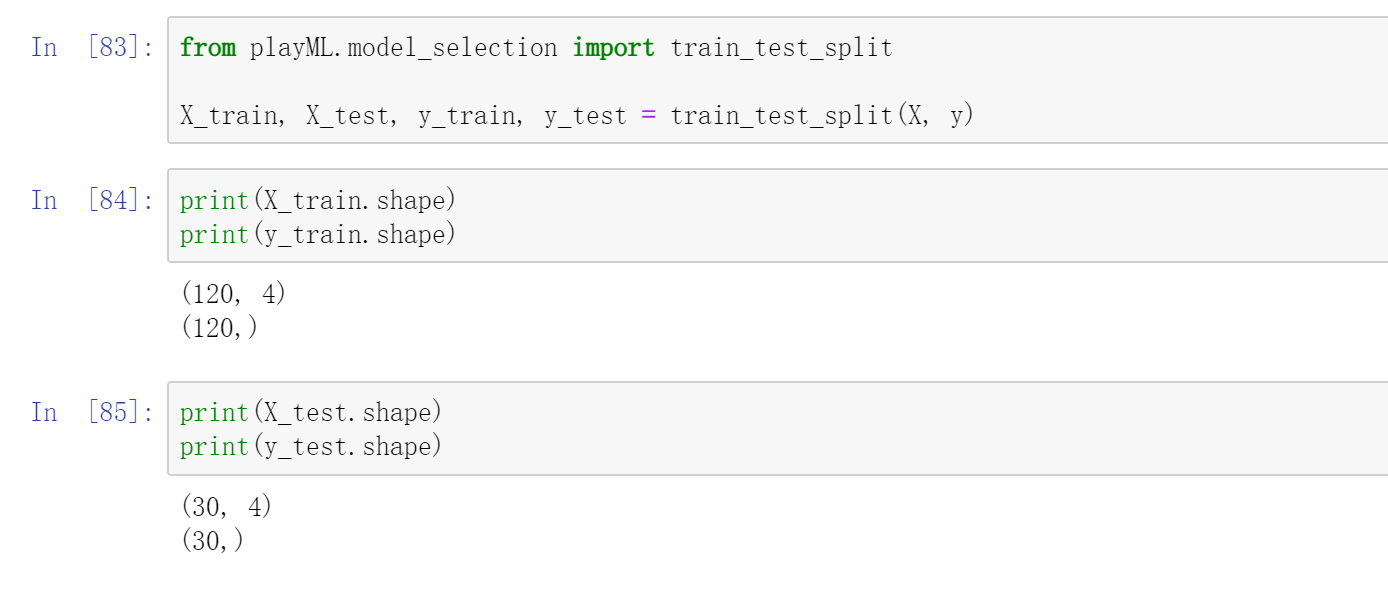Viewport: 1388px width, 590px height.
Task: Click the In [85] cell prompt
Action: pyautogui.click(x=92, y=412)
